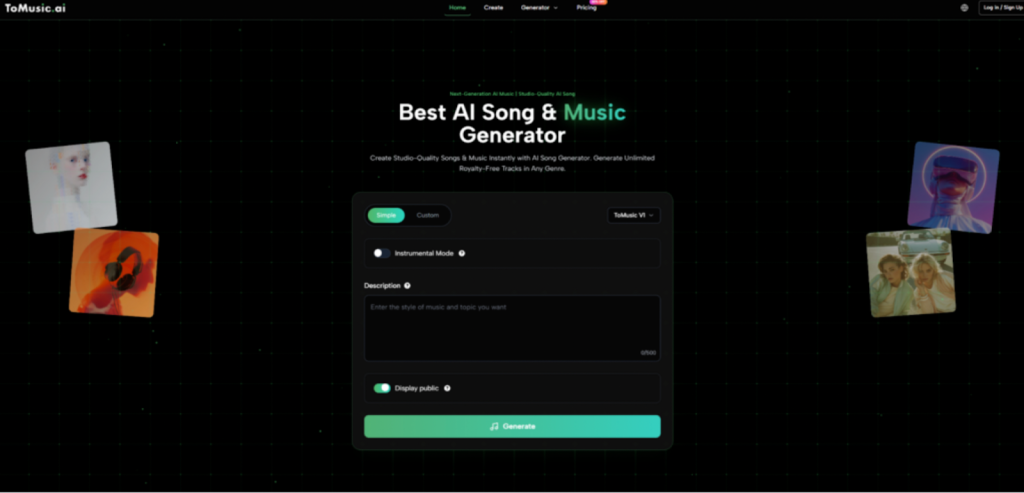Click the ToMusic.ai logo

[35, 8]
